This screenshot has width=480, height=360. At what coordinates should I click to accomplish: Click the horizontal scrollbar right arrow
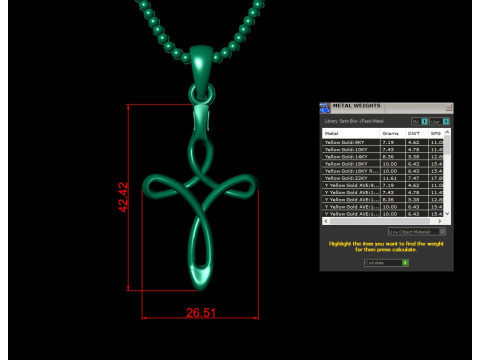440,221
